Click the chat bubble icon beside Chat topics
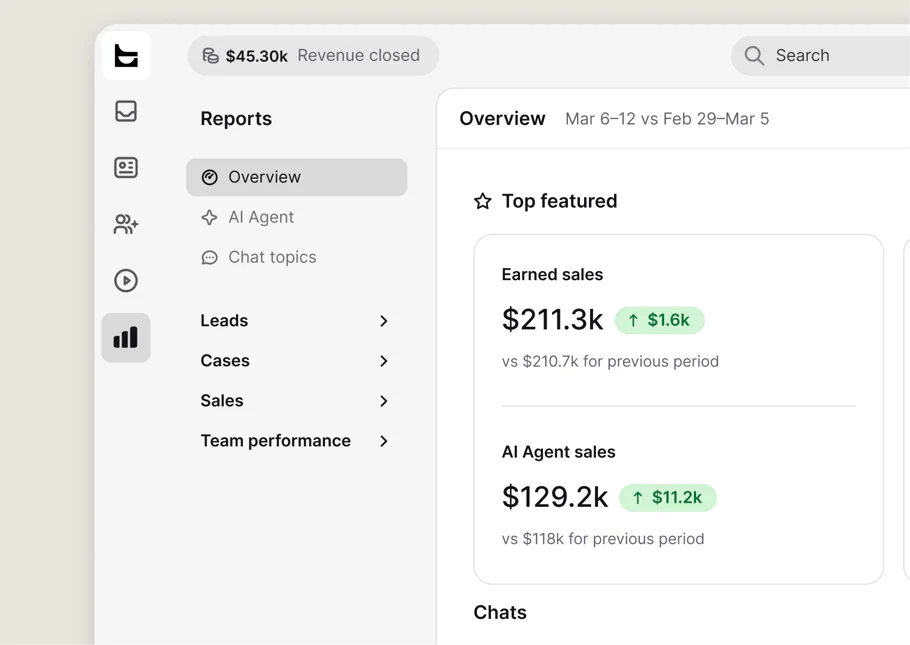Image resolution: width=910 pixels, height=645 pixels. point(210,257)
